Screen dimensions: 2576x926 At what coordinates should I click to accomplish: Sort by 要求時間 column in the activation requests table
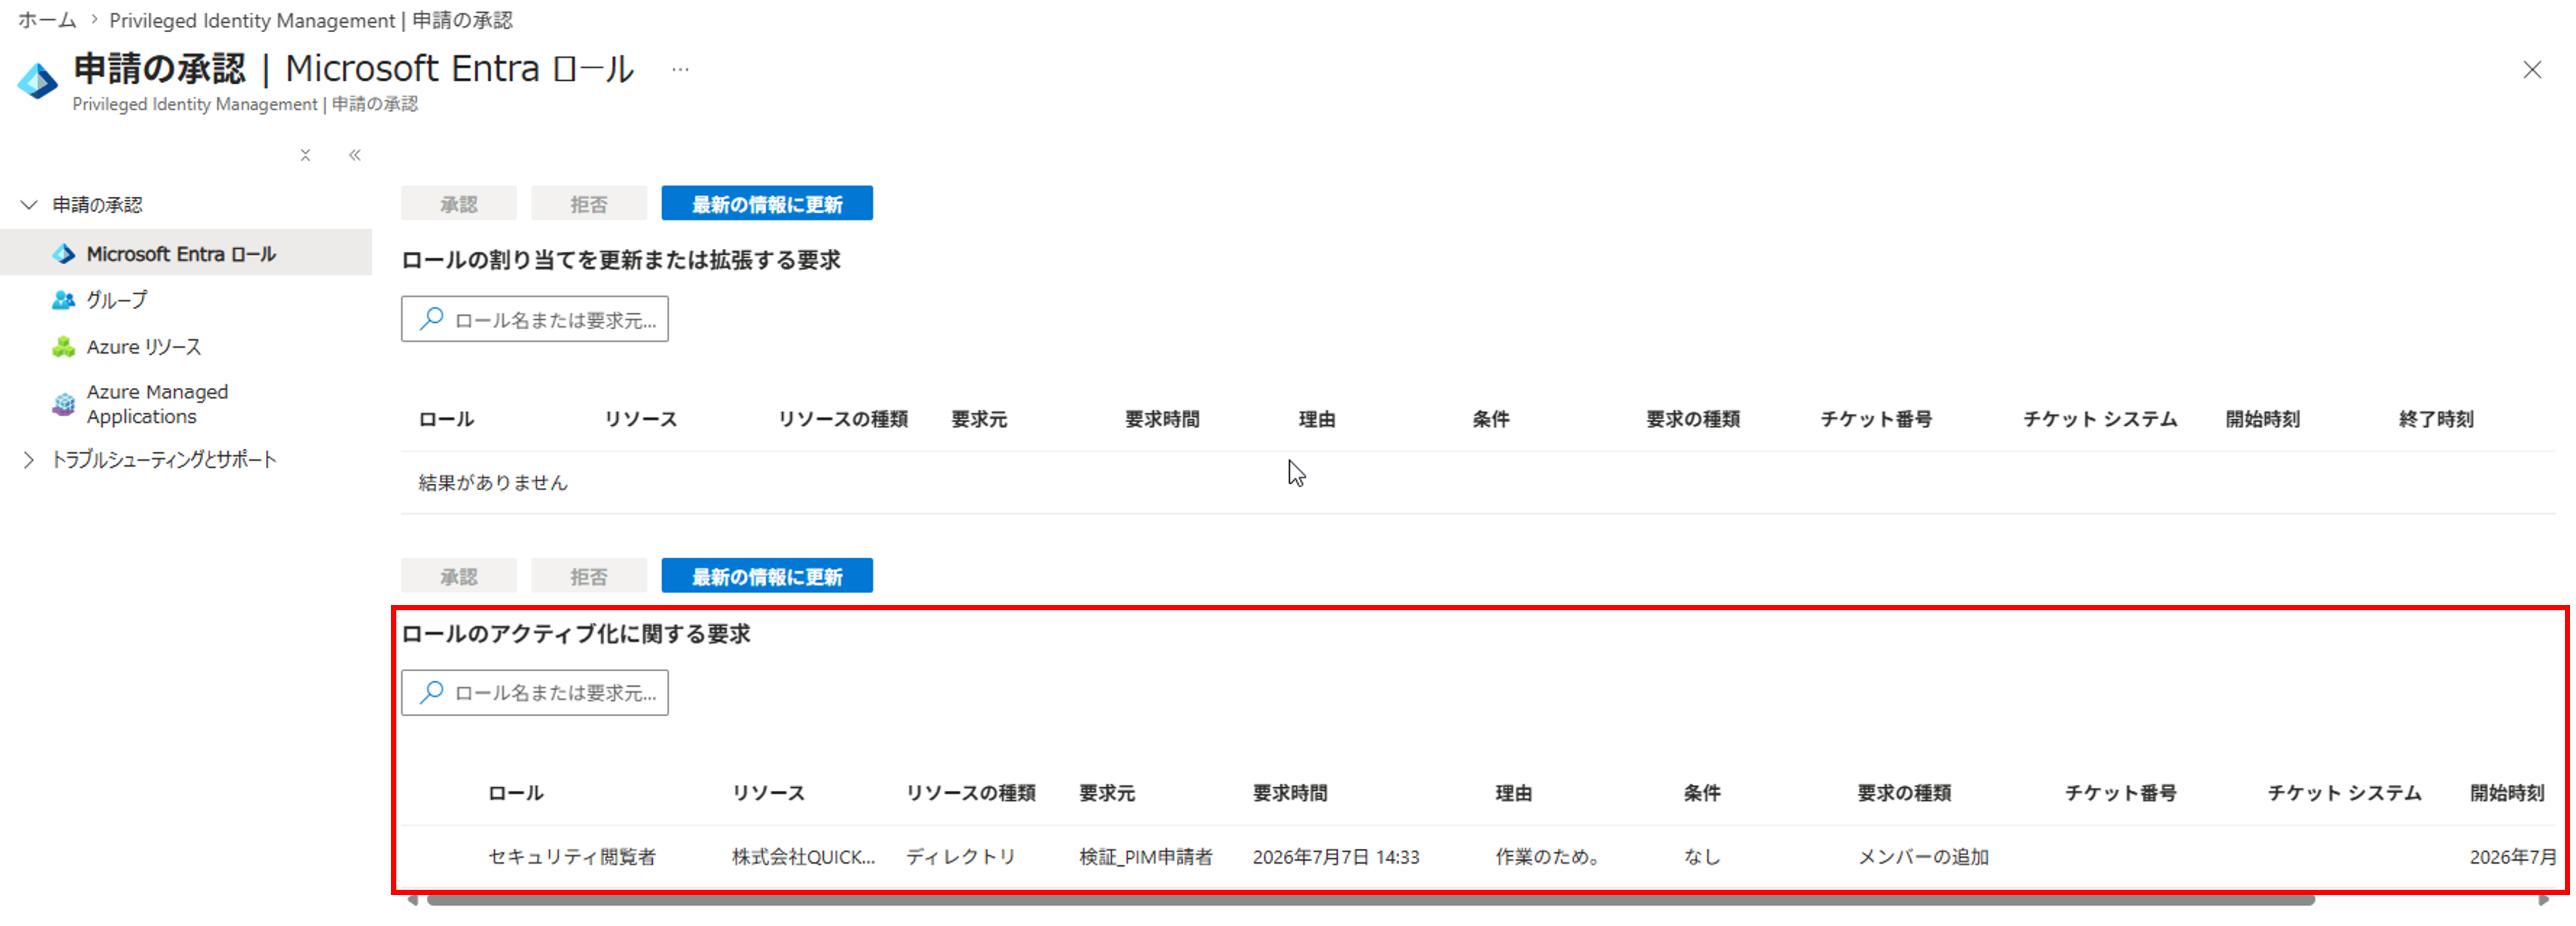click(x=1290, y=793)
